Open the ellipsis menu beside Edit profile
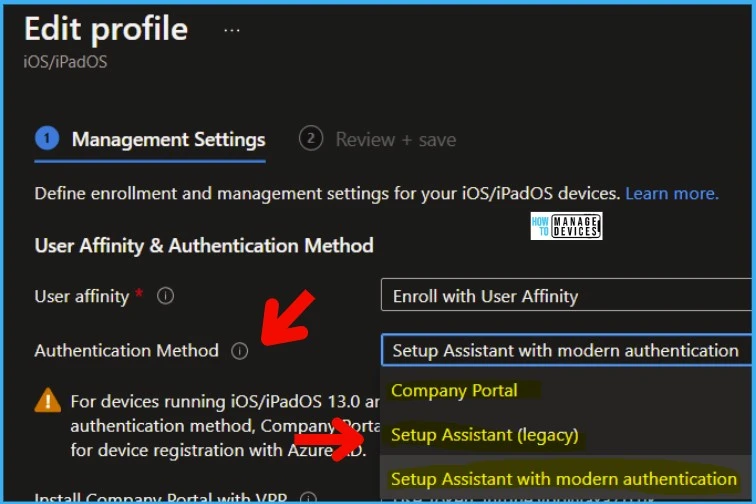This screenshot has height=504, width=756. click(232, 30)
